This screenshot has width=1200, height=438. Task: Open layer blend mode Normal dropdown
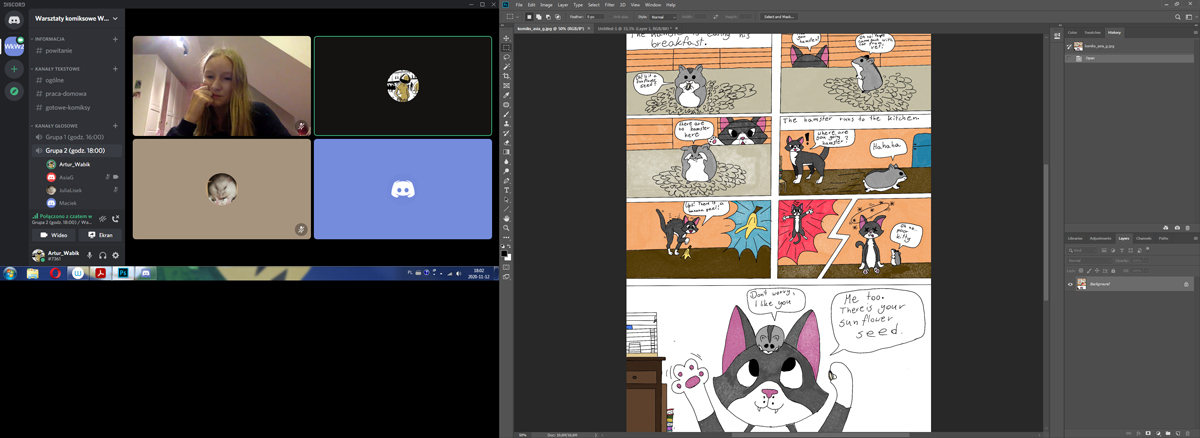1089,260
